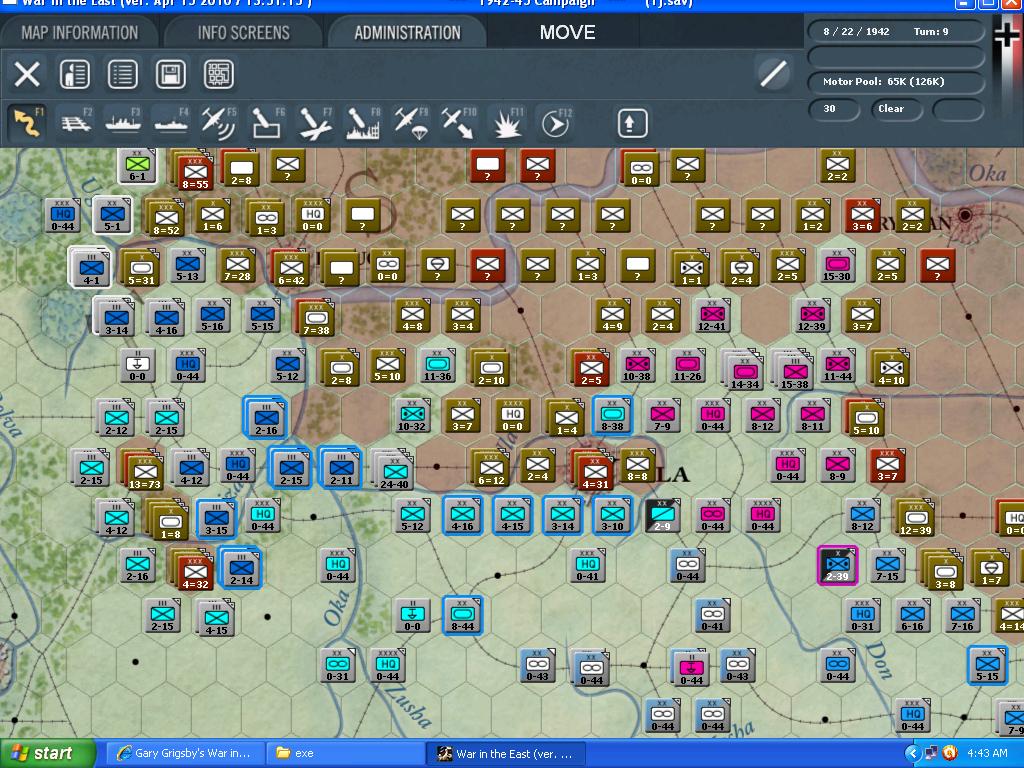
Task: Select the F1 move mode arrow
Action: point(27,123)
